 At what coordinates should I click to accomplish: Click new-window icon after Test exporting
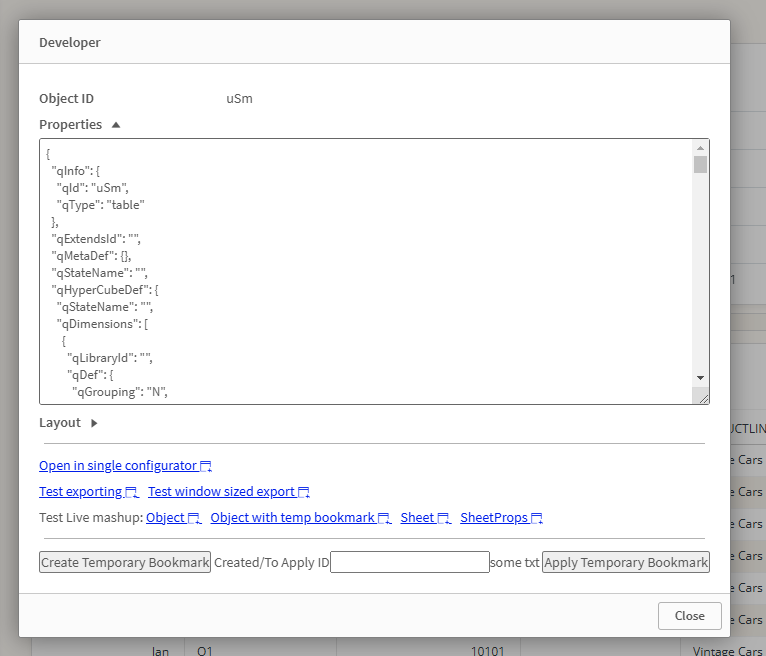click(131, 492)
